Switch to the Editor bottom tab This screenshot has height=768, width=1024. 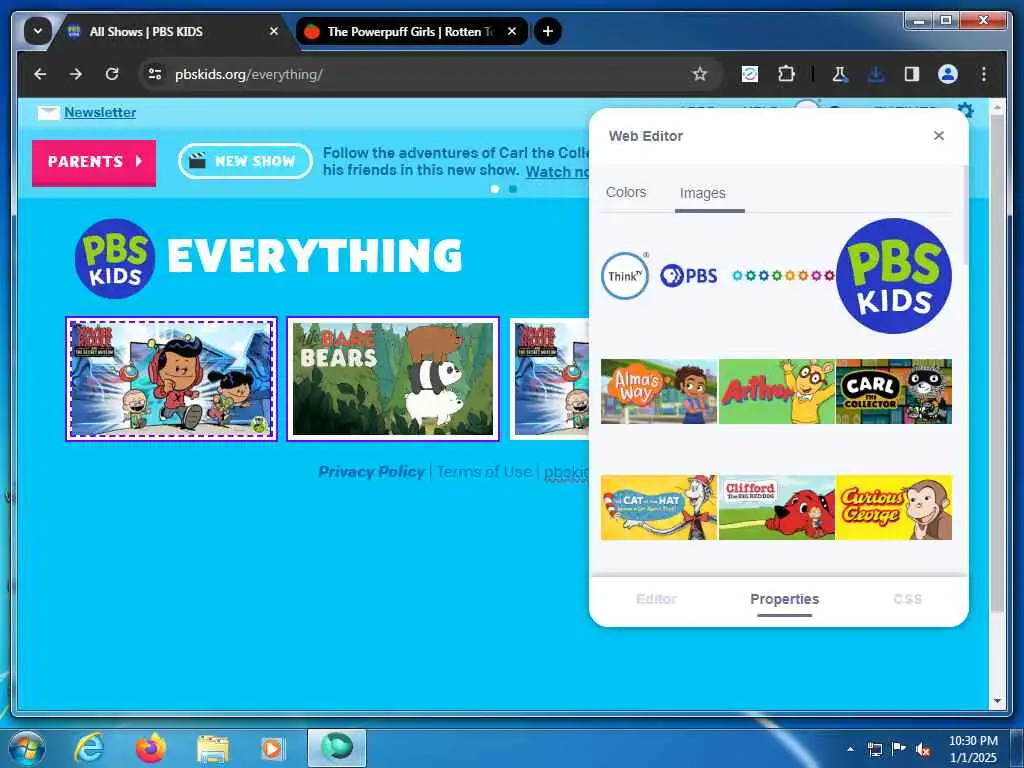pyautogui.click(x=656, y=599)
